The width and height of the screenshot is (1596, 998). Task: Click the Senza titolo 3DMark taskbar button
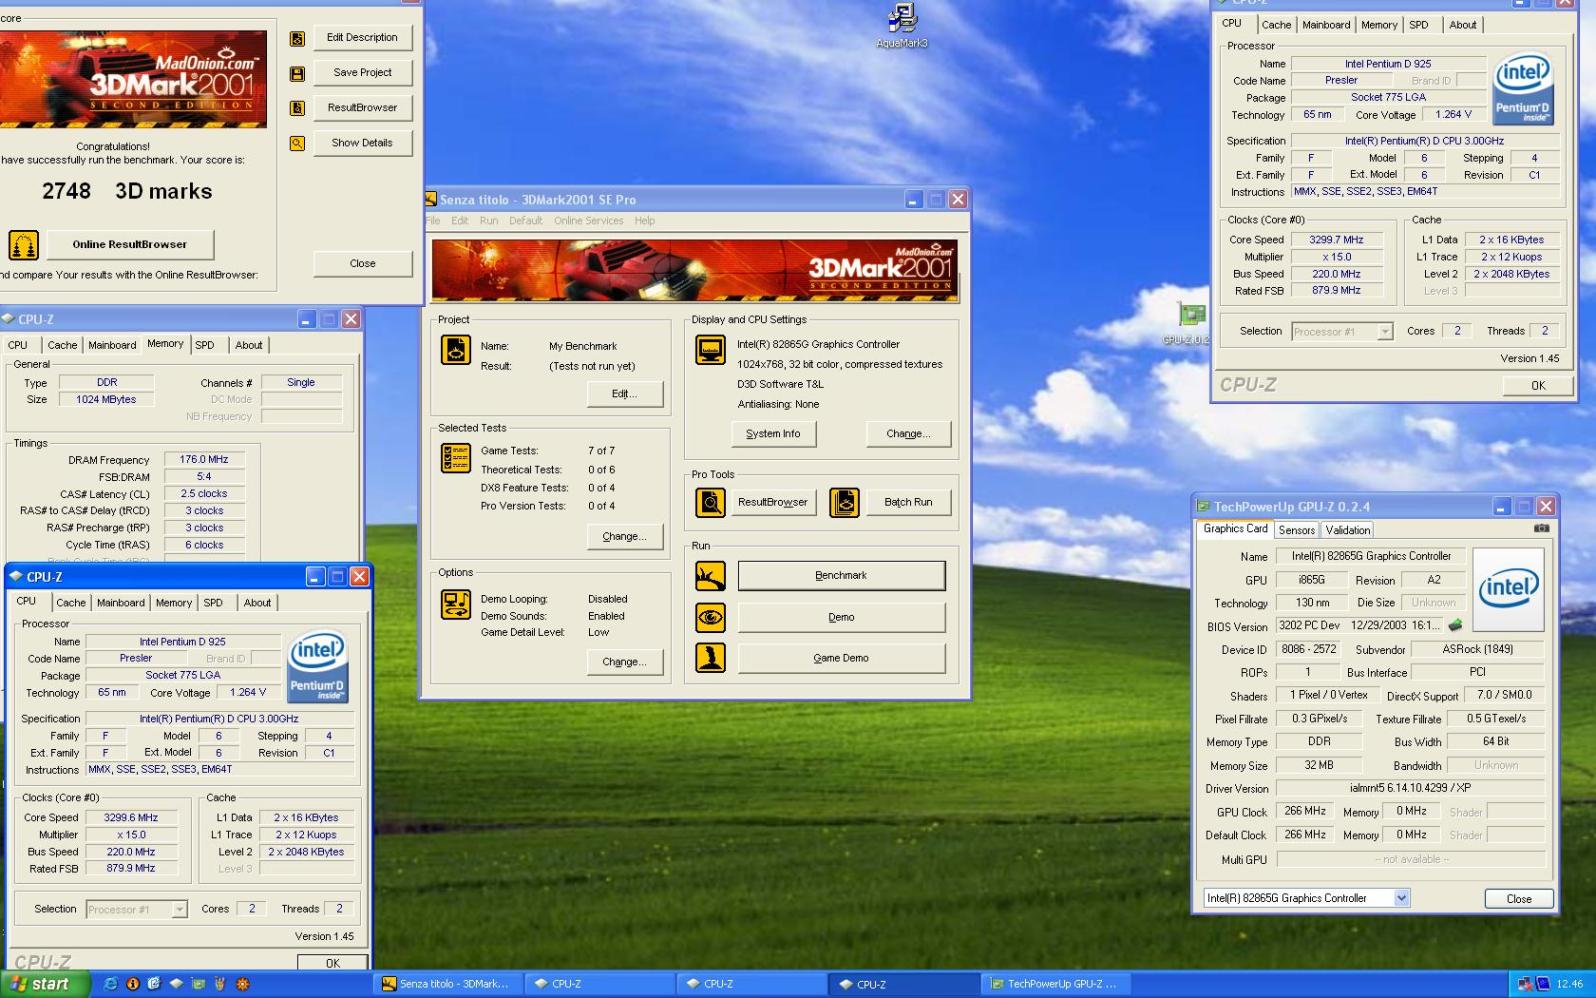[x=447, y=984]
